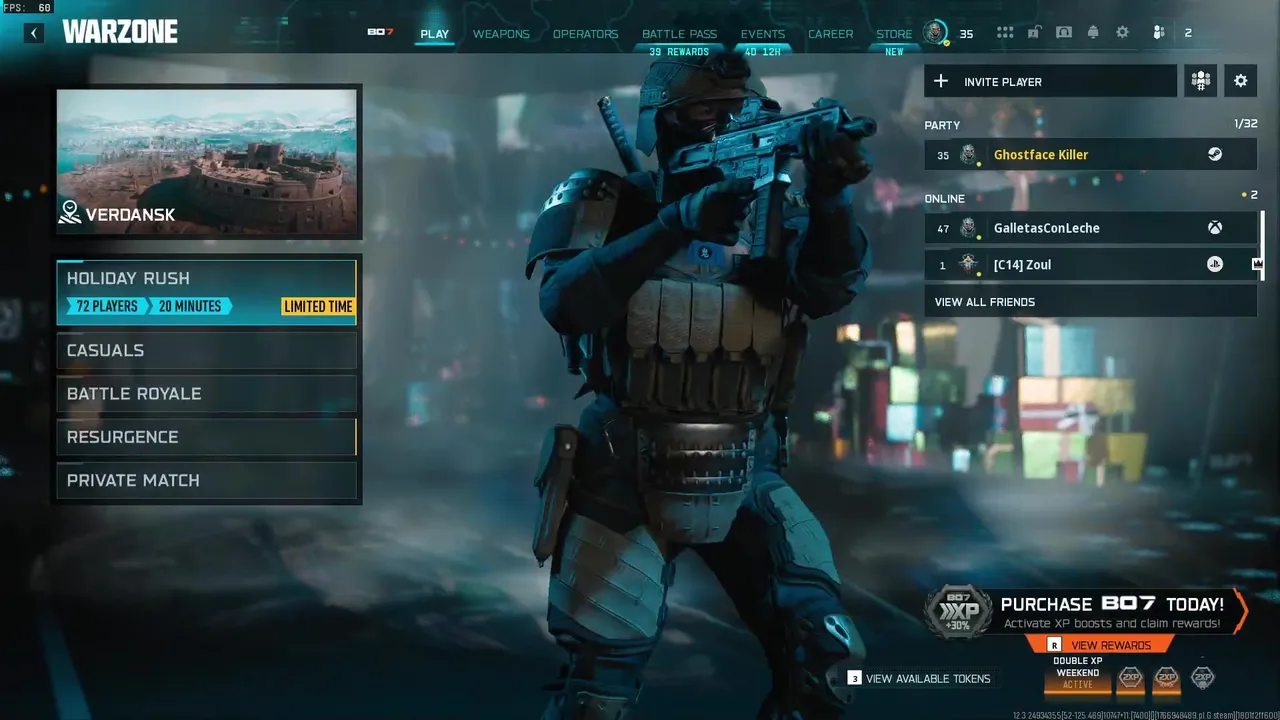Click the 20 Minutes tag on Holiday Rush

point(190,307)
